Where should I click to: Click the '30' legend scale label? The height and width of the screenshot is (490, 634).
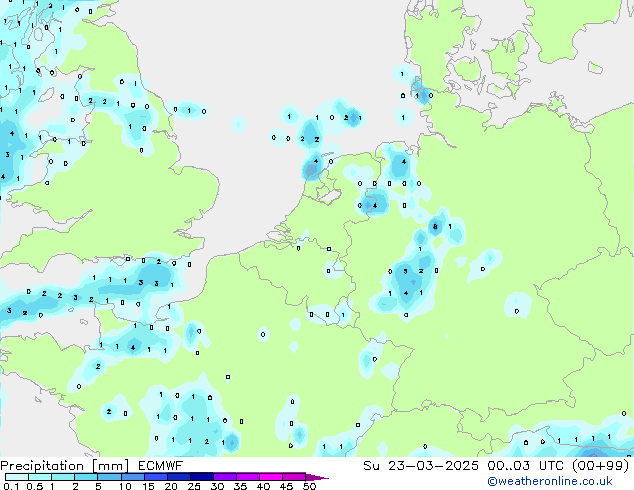coord(217,486)
